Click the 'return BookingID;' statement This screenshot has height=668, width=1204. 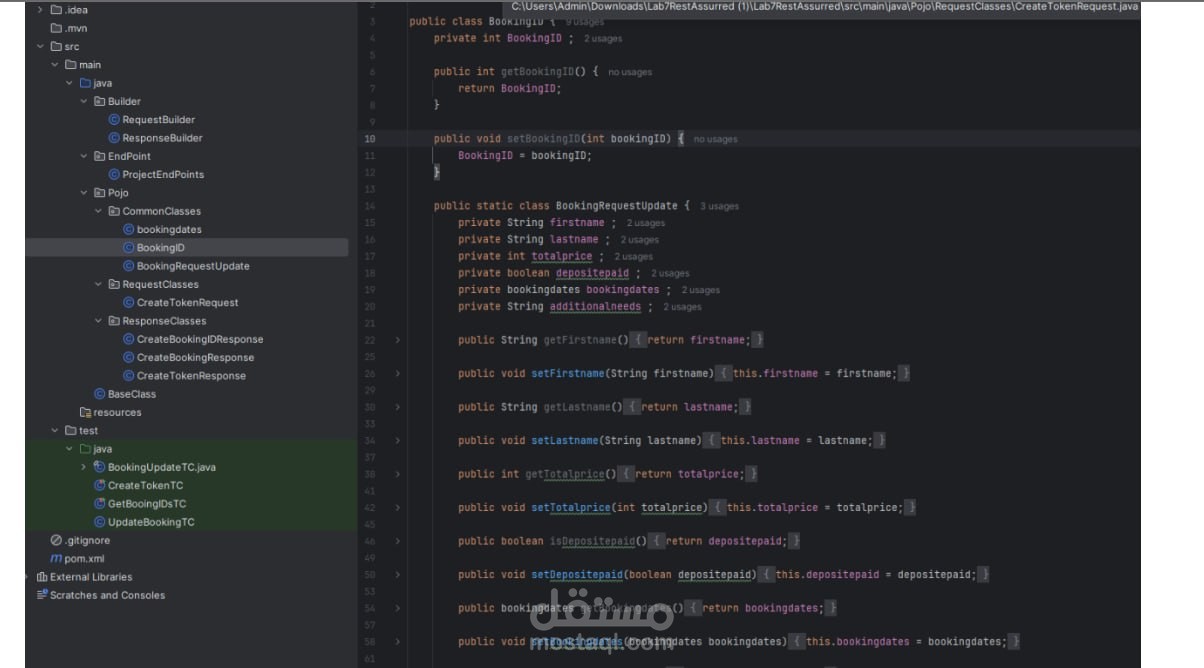510,88
